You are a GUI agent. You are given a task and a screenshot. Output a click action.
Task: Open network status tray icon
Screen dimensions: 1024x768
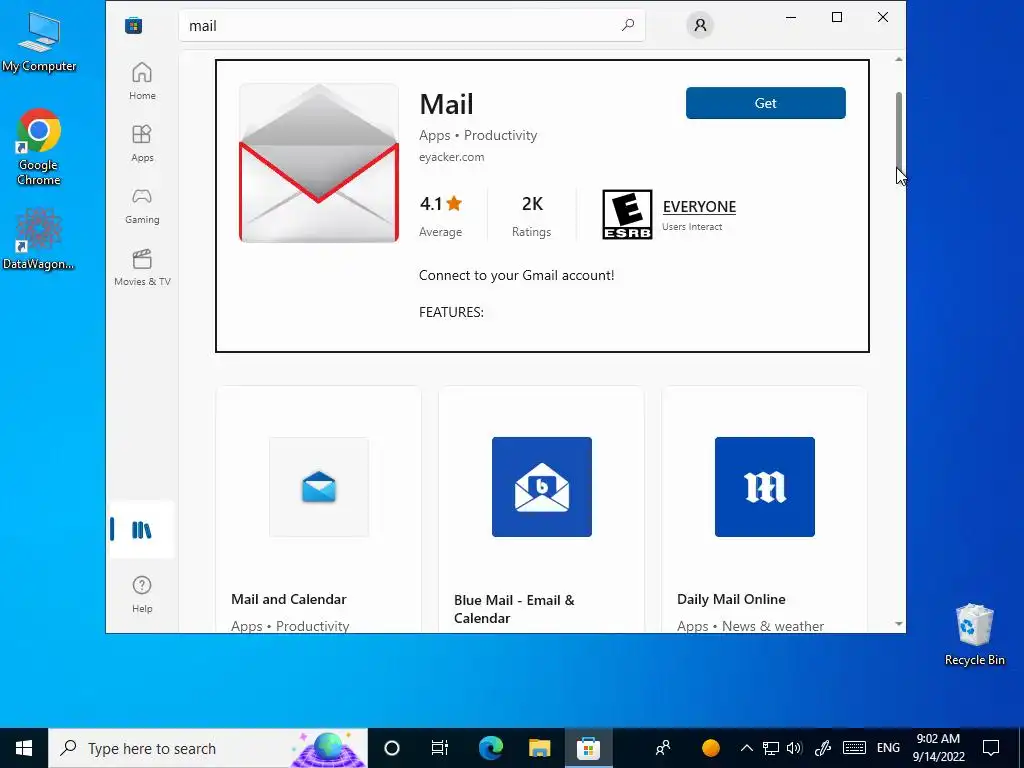click(771, 748)
